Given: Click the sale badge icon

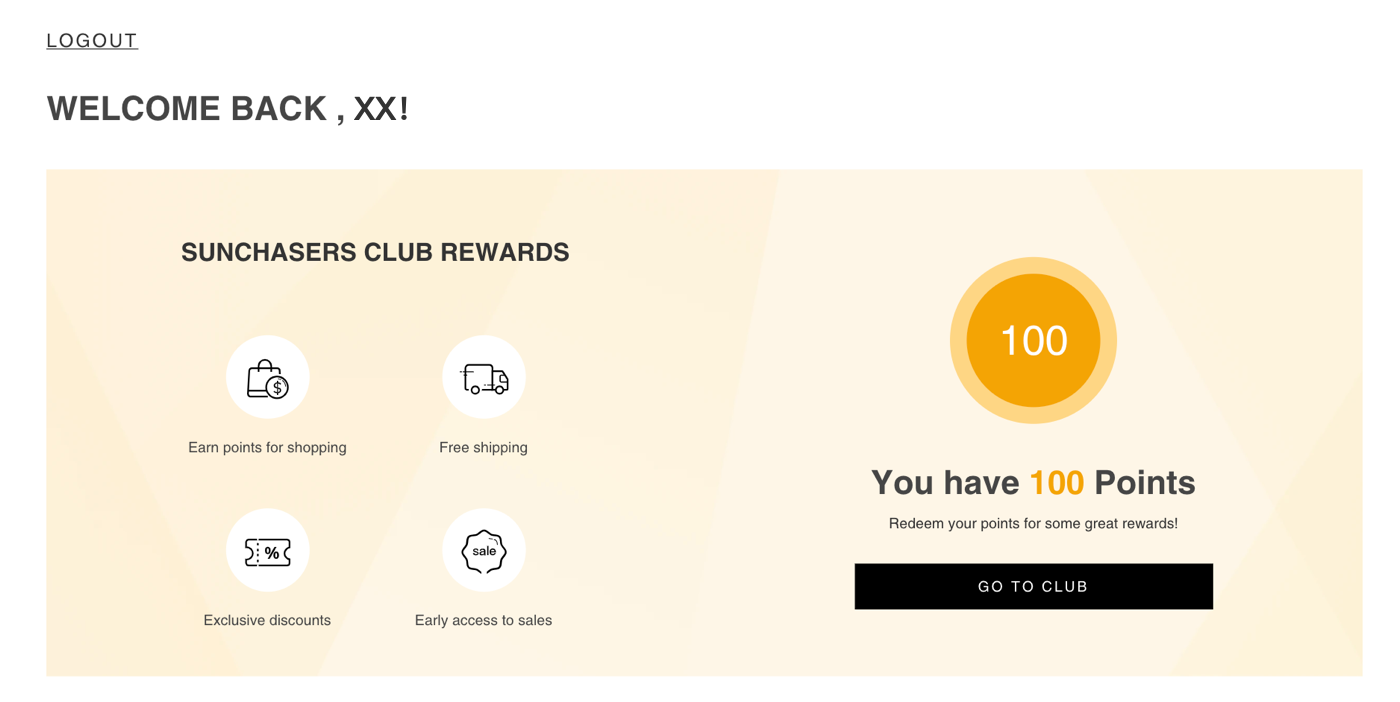Looking at the screenshot, I should [484, 551].
